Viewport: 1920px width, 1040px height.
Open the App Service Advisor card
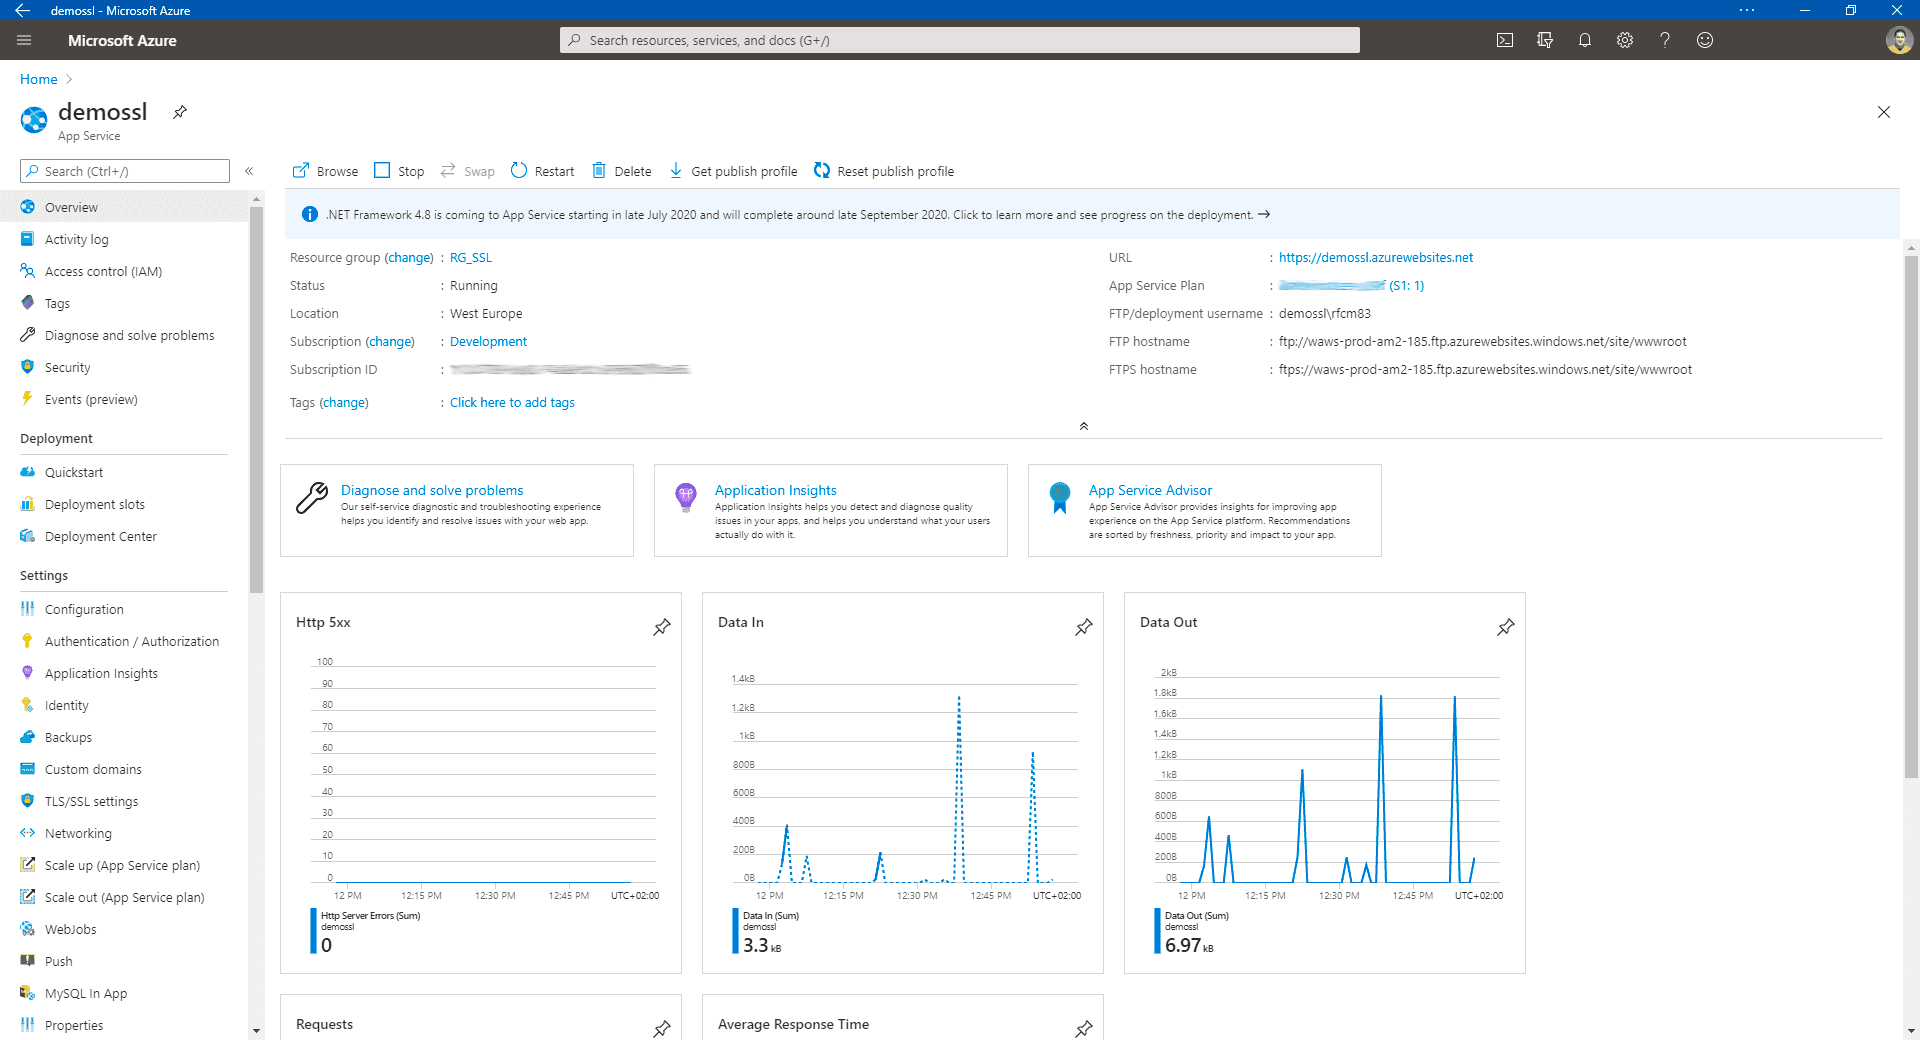tap(1205, 510)
